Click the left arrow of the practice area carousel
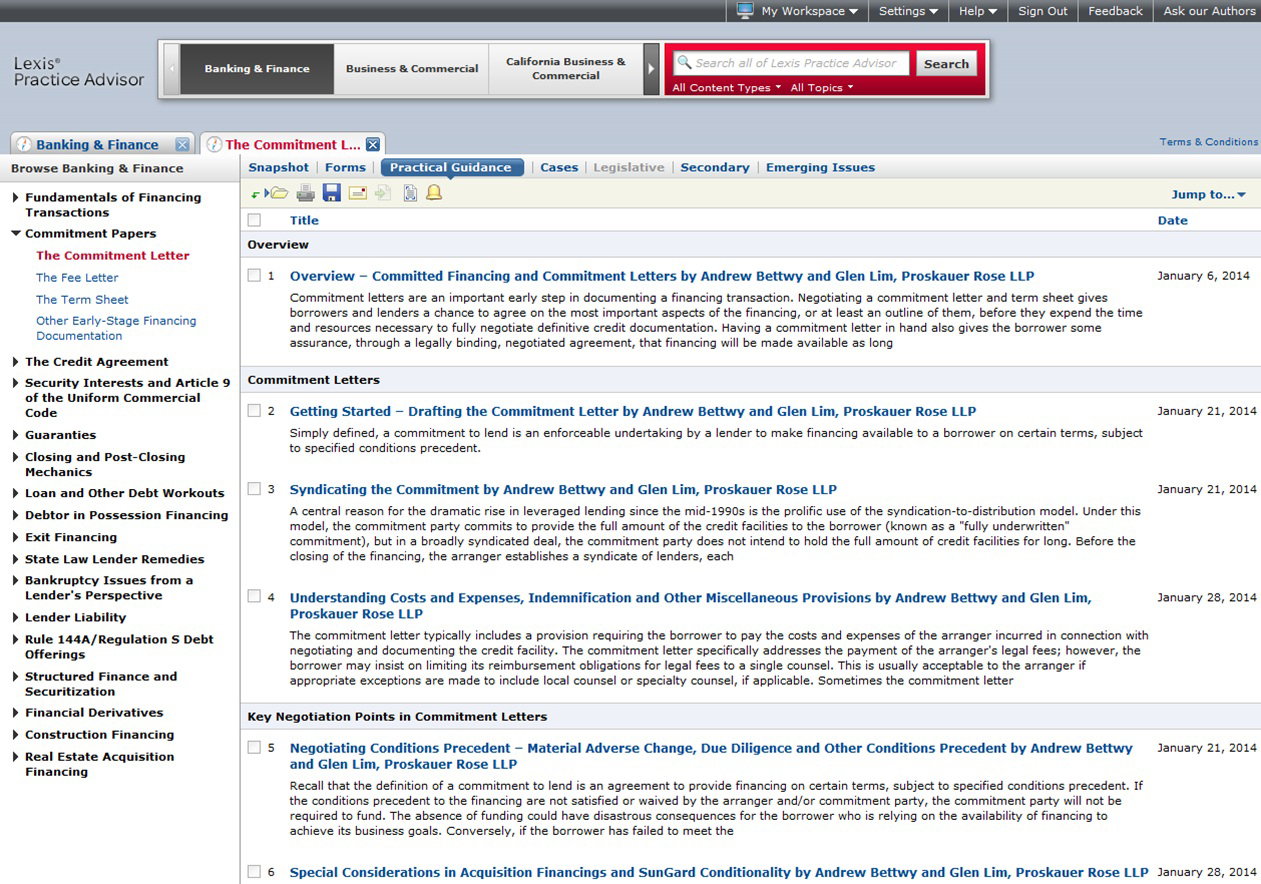Screen dimensions: 1261x884 tap(171, 69)
